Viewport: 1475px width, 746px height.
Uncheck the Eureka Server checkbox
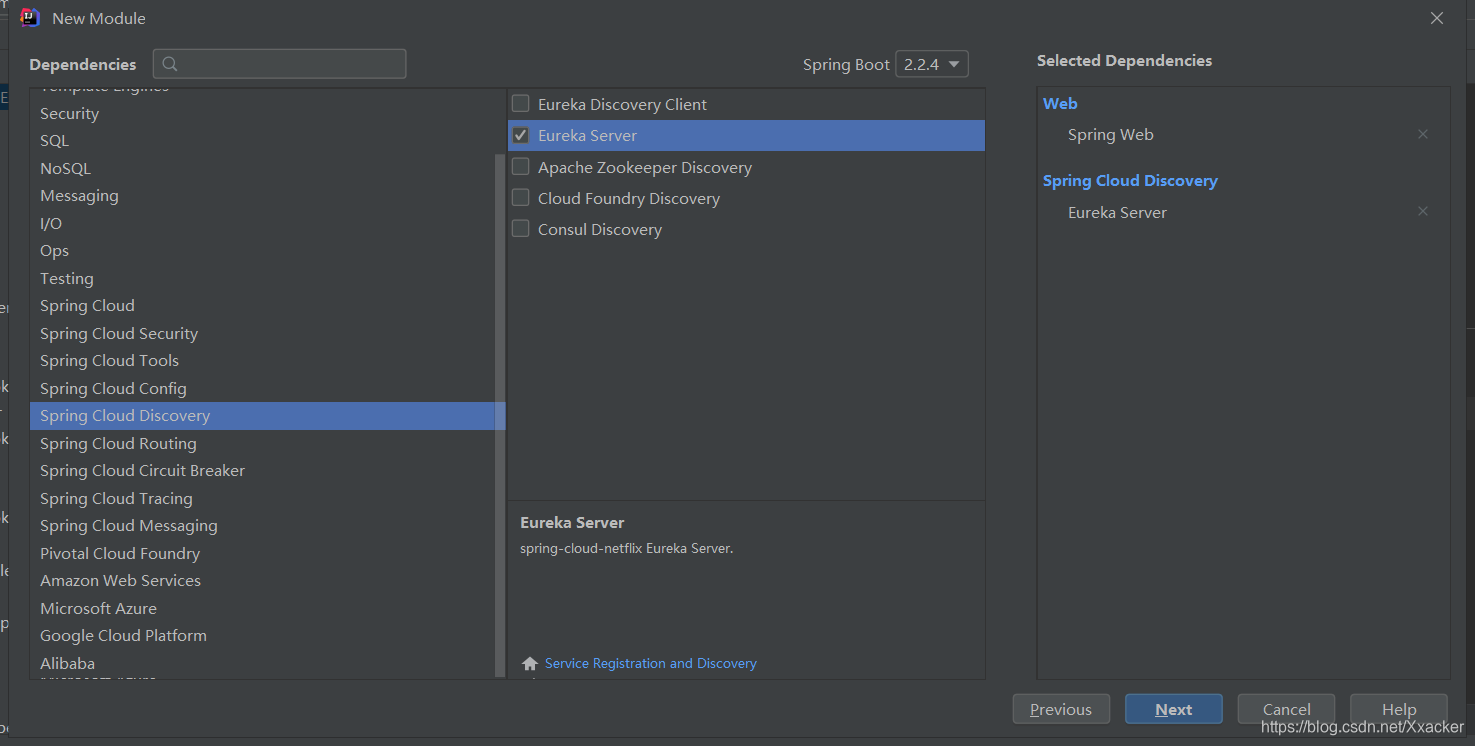click(521, 135)
